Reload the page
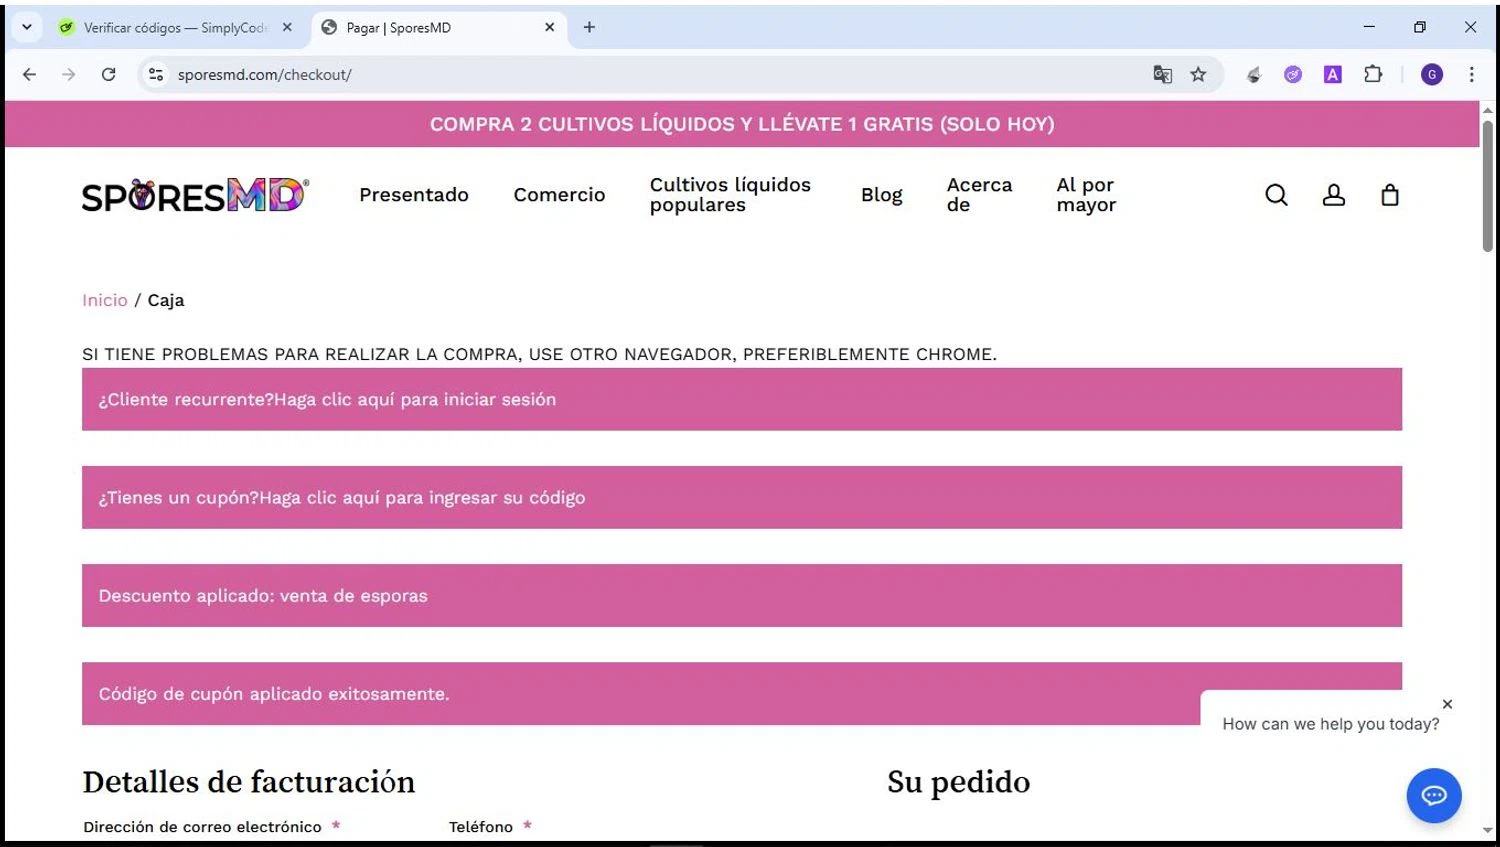Screen dimensions: 1500x847 (x=108, y=74)
